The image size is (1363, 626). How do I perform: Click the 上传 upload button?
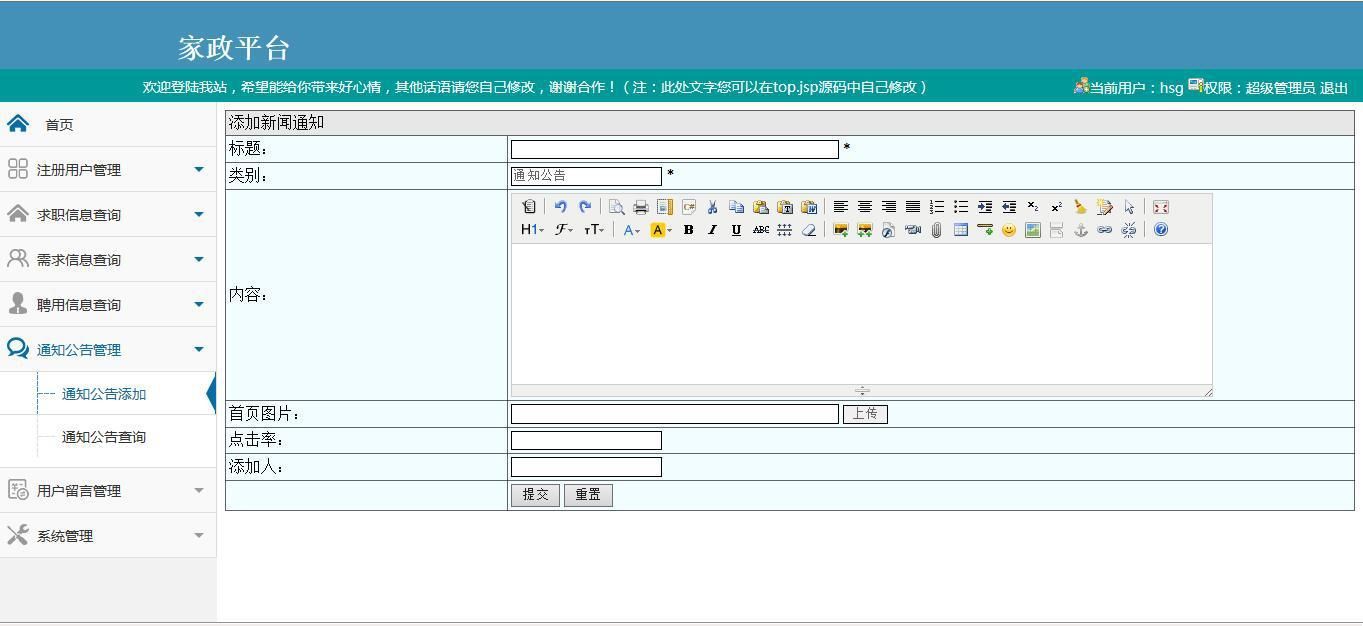pyautogui.click(x=865, y=414)
